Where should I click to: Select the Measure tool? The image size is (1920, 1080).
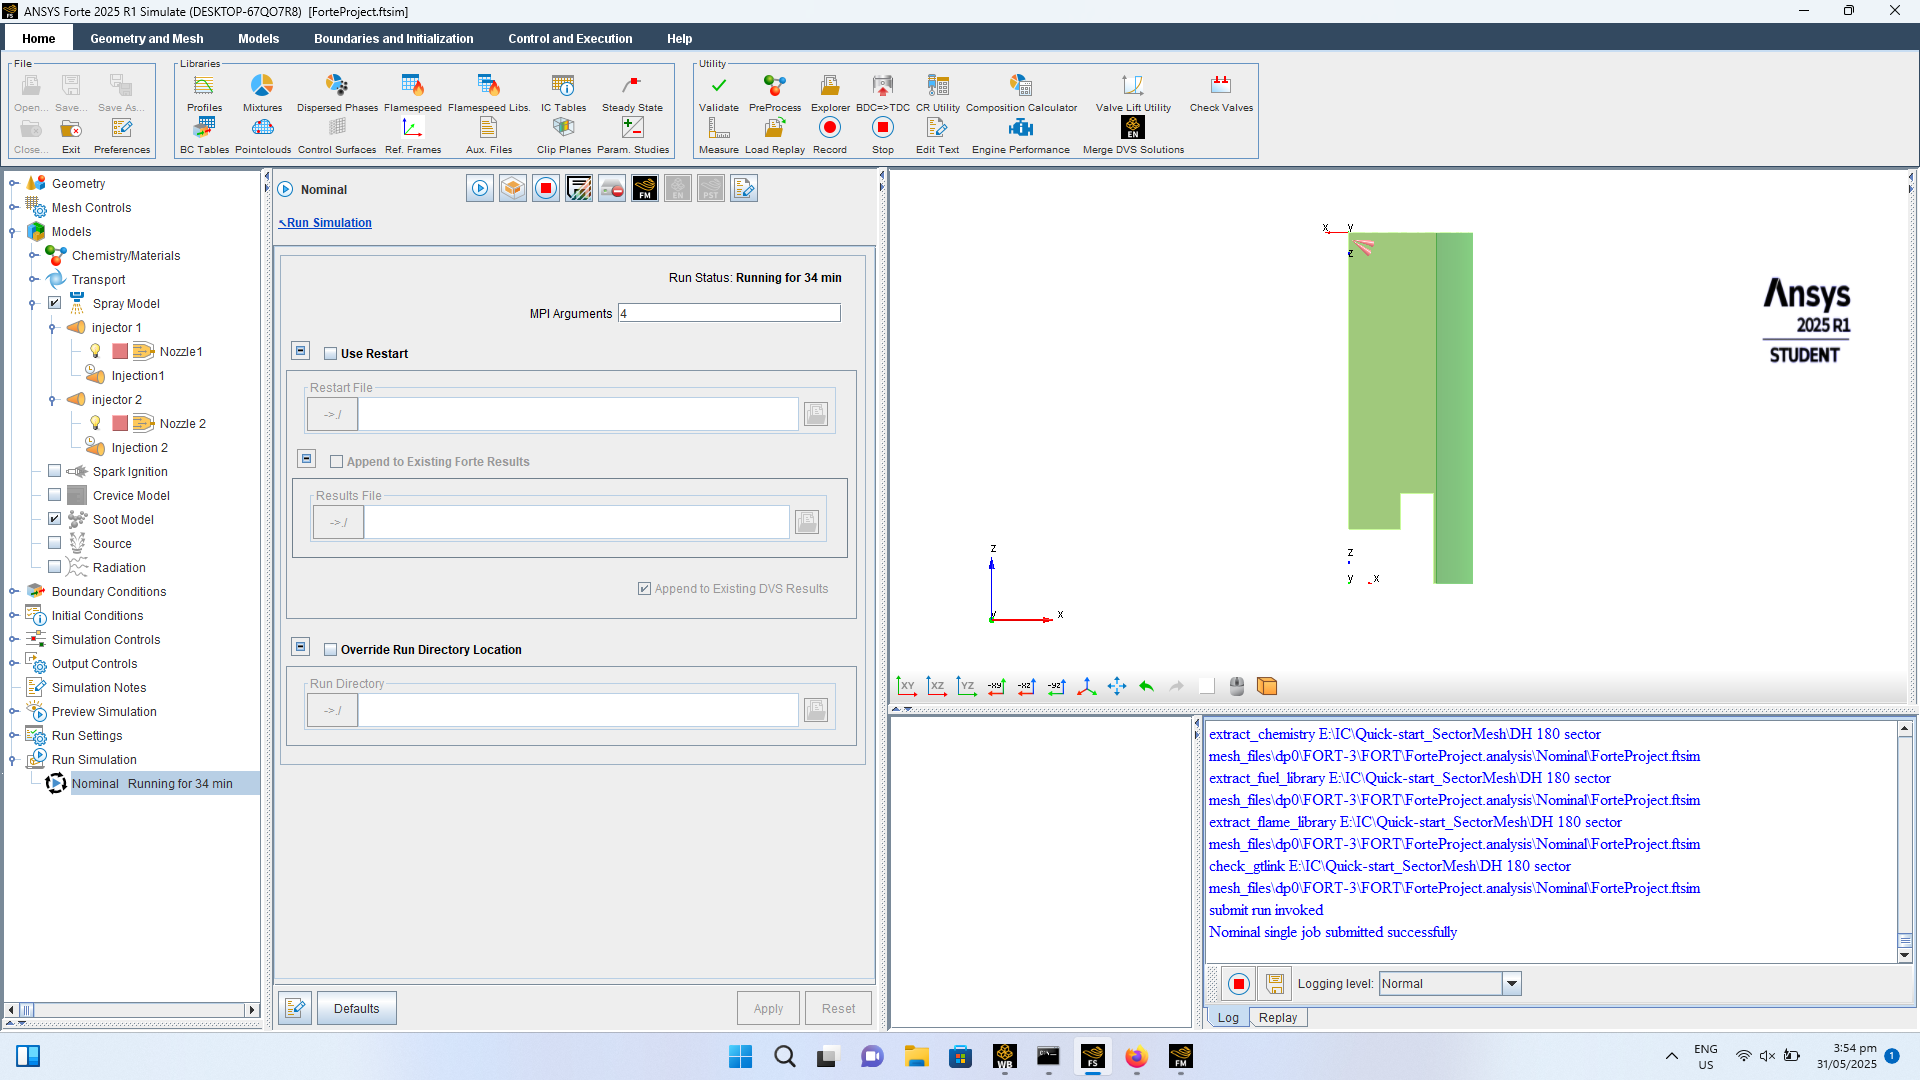(x=718, y=135)
